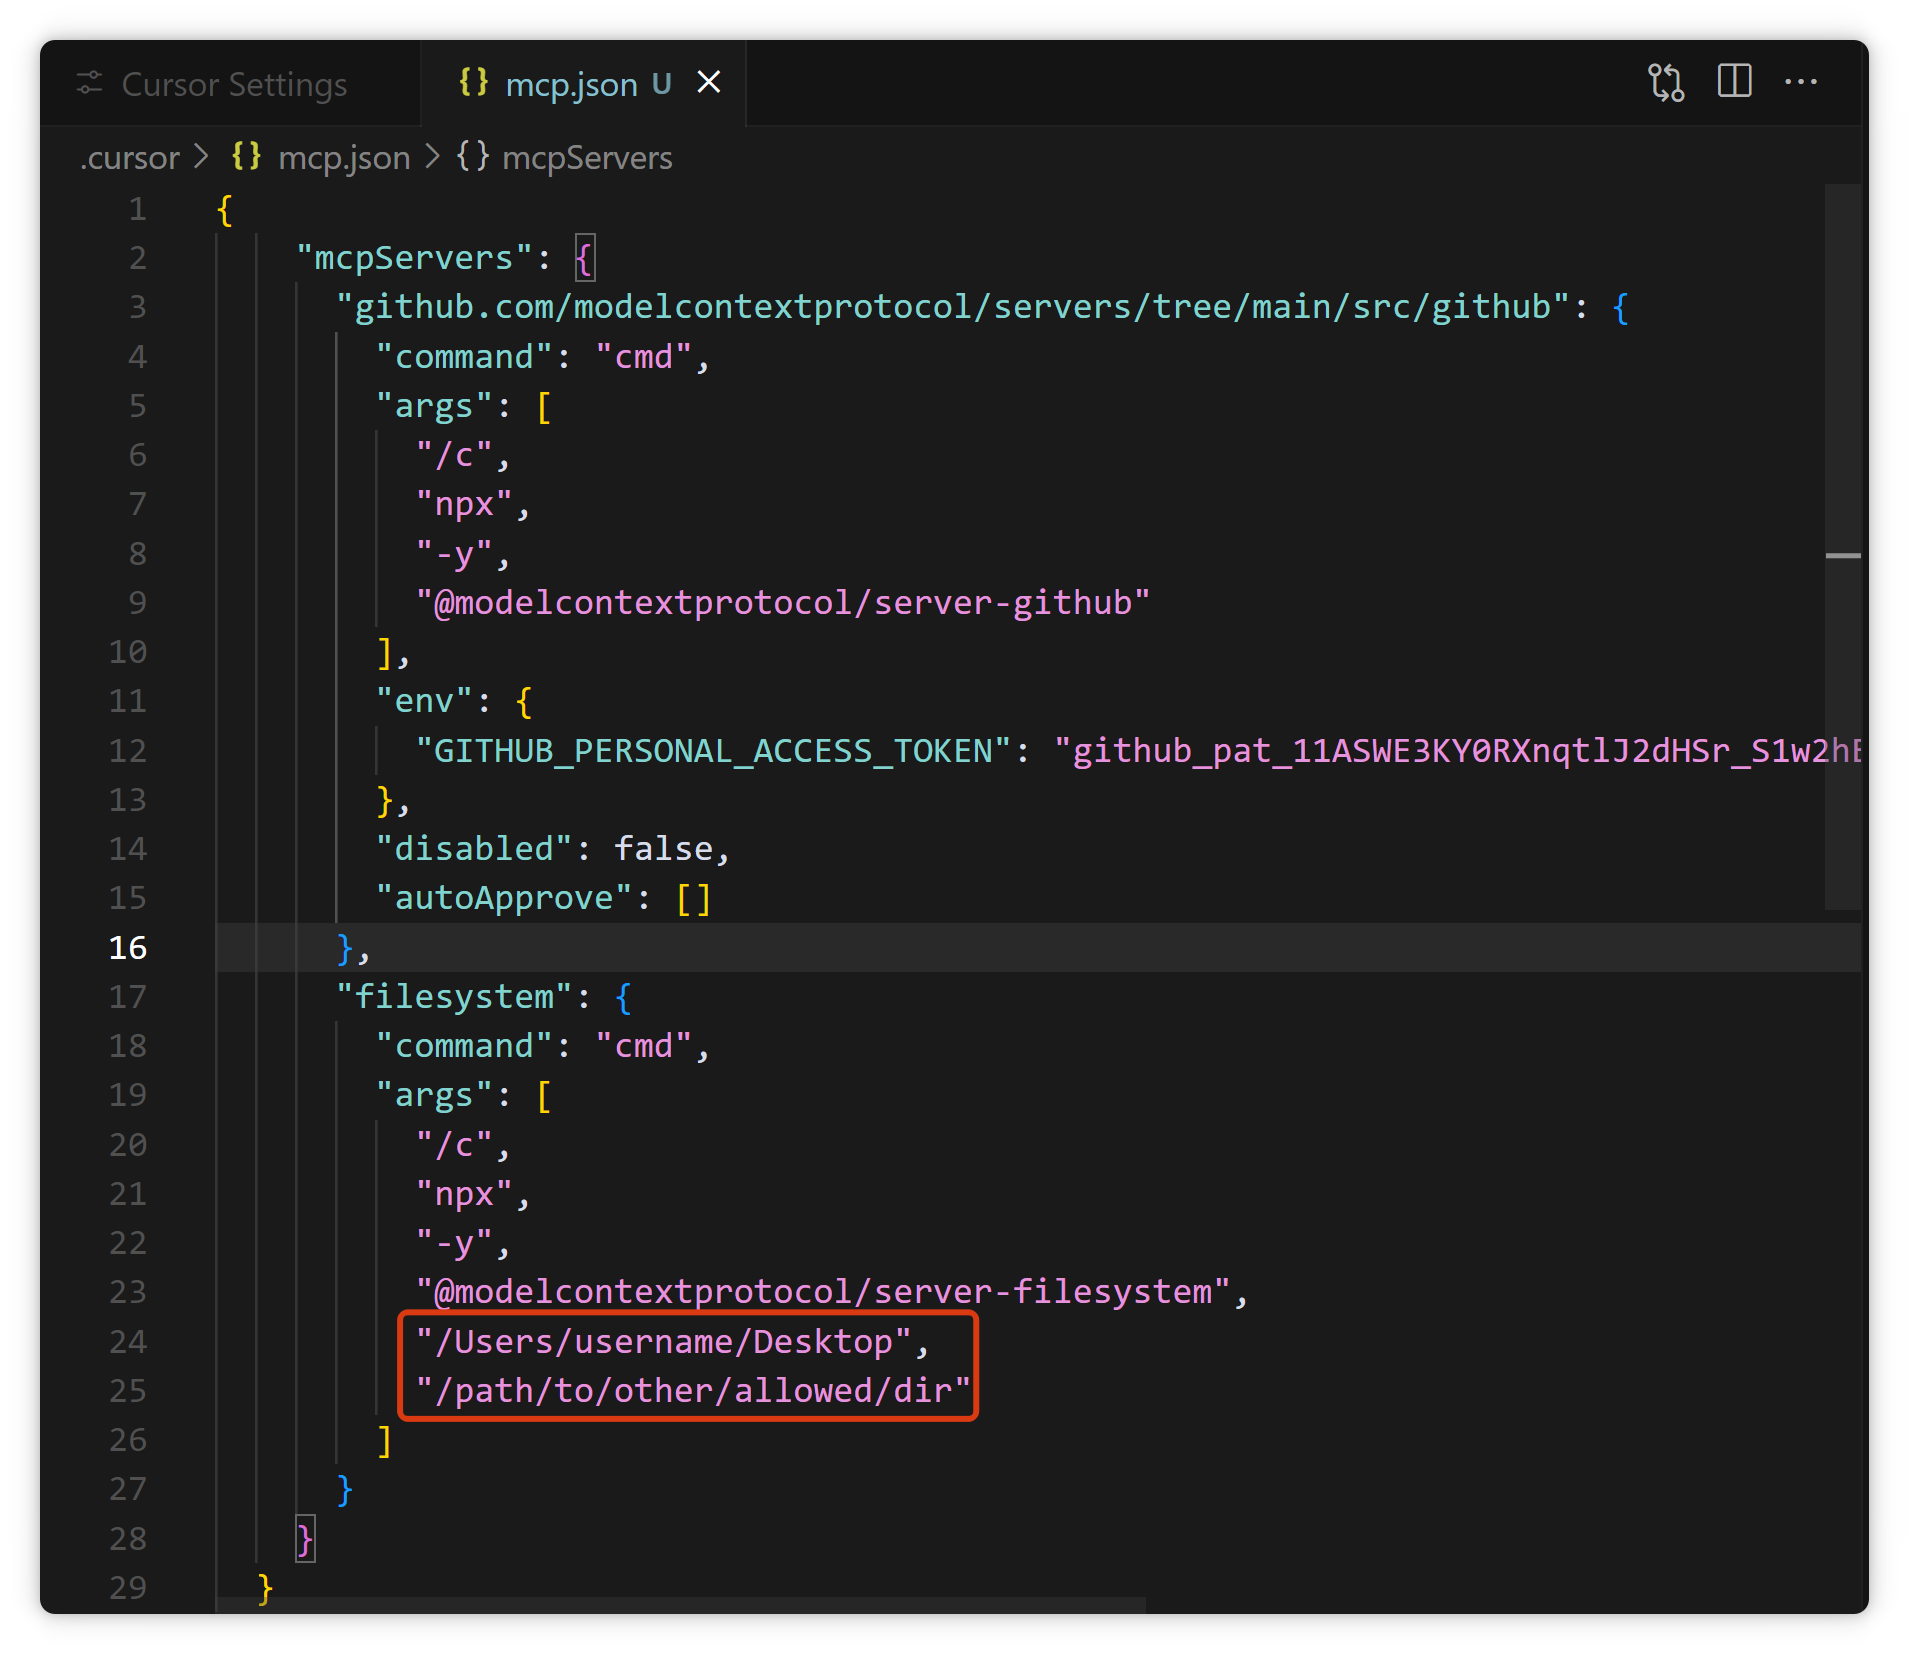1909x1654 pixels.
Task: Expand the mcpServers breadcrumb symbol list
Action: pyautogui.click(x=586, y=158)
